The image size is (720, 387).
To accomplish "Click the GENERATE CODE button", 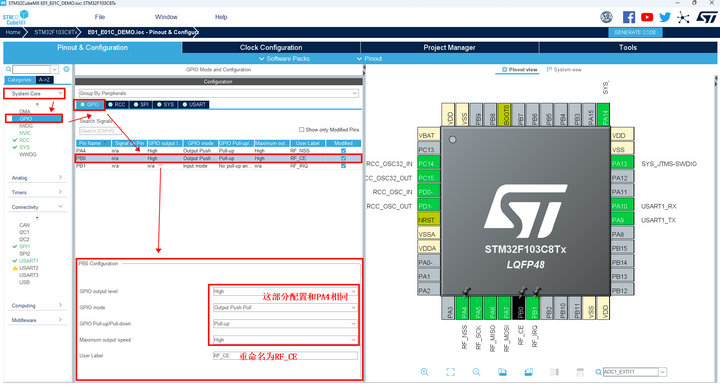I will pos(635,32).
